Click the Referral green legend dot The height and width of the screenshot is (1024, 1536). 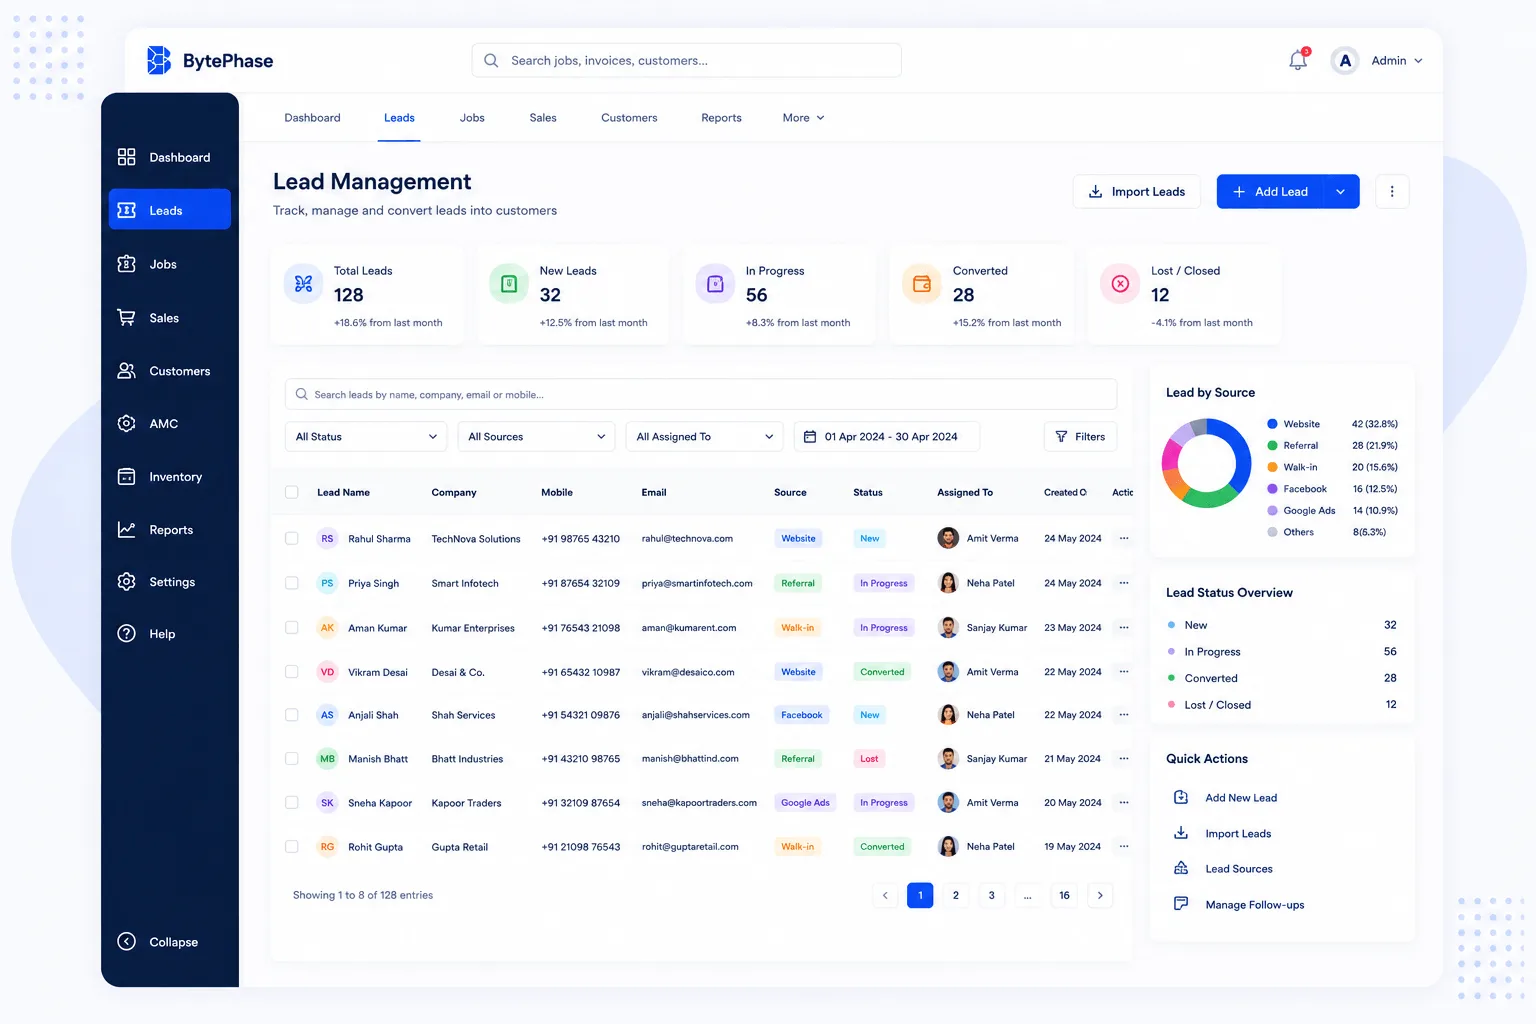point(1272,446)
